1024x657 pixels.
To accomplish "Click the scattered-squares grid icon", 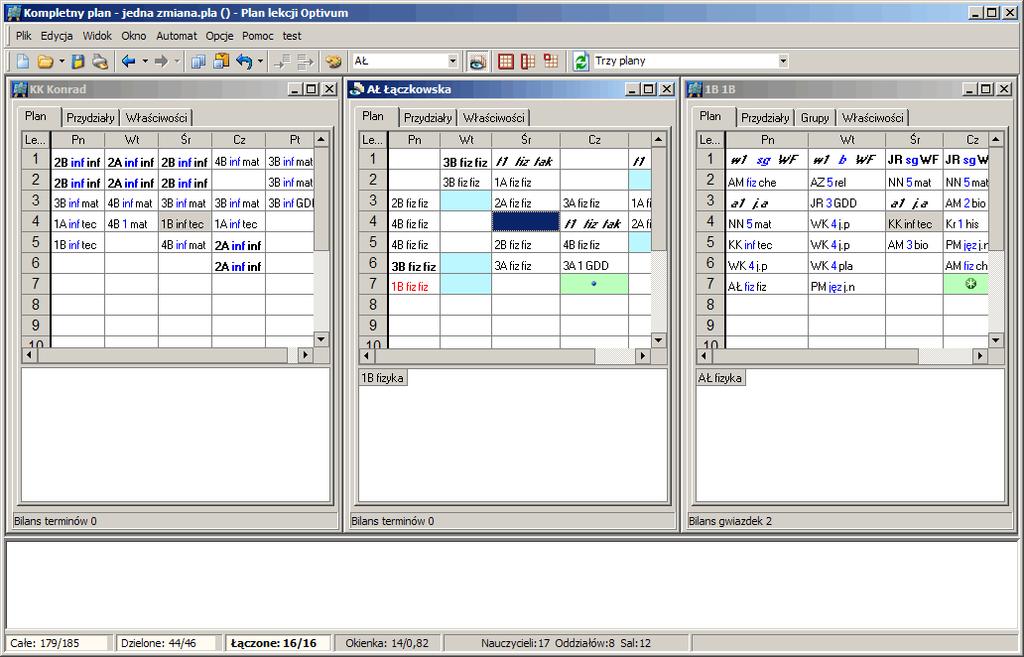I will click(x=551, y=61).
